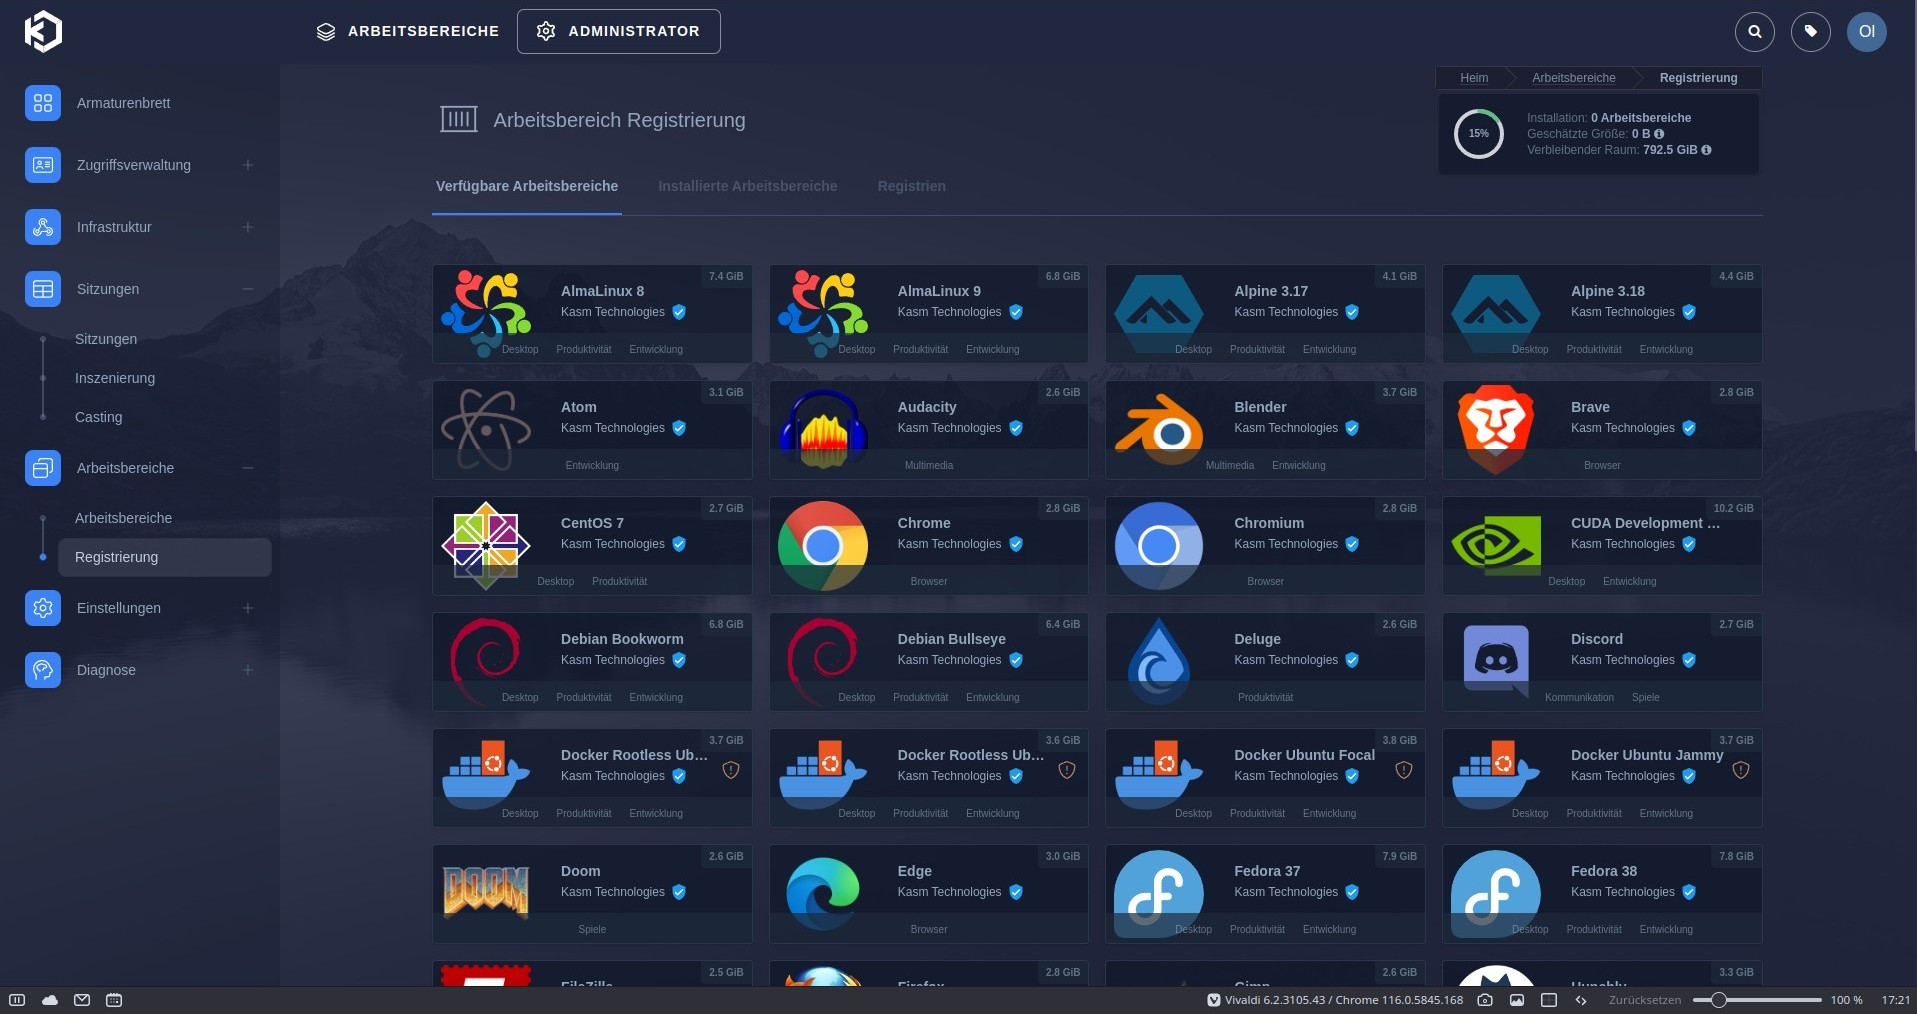This screenshot has width=1917, height=1014.
Task: Switch to Verfügbare Arbeitsbereiche tab
Action: click(x=527, y=186)
